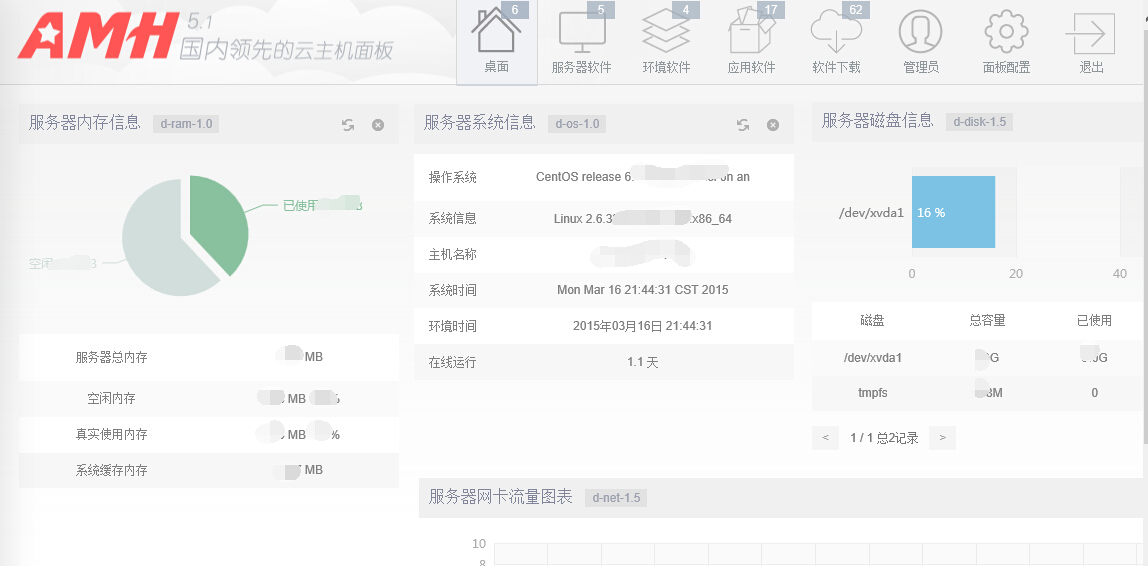The width and height of the screenshot is (1148, 566).
Task: Click the d-disk-1.5 version tag
Action: tap(980, 122)
